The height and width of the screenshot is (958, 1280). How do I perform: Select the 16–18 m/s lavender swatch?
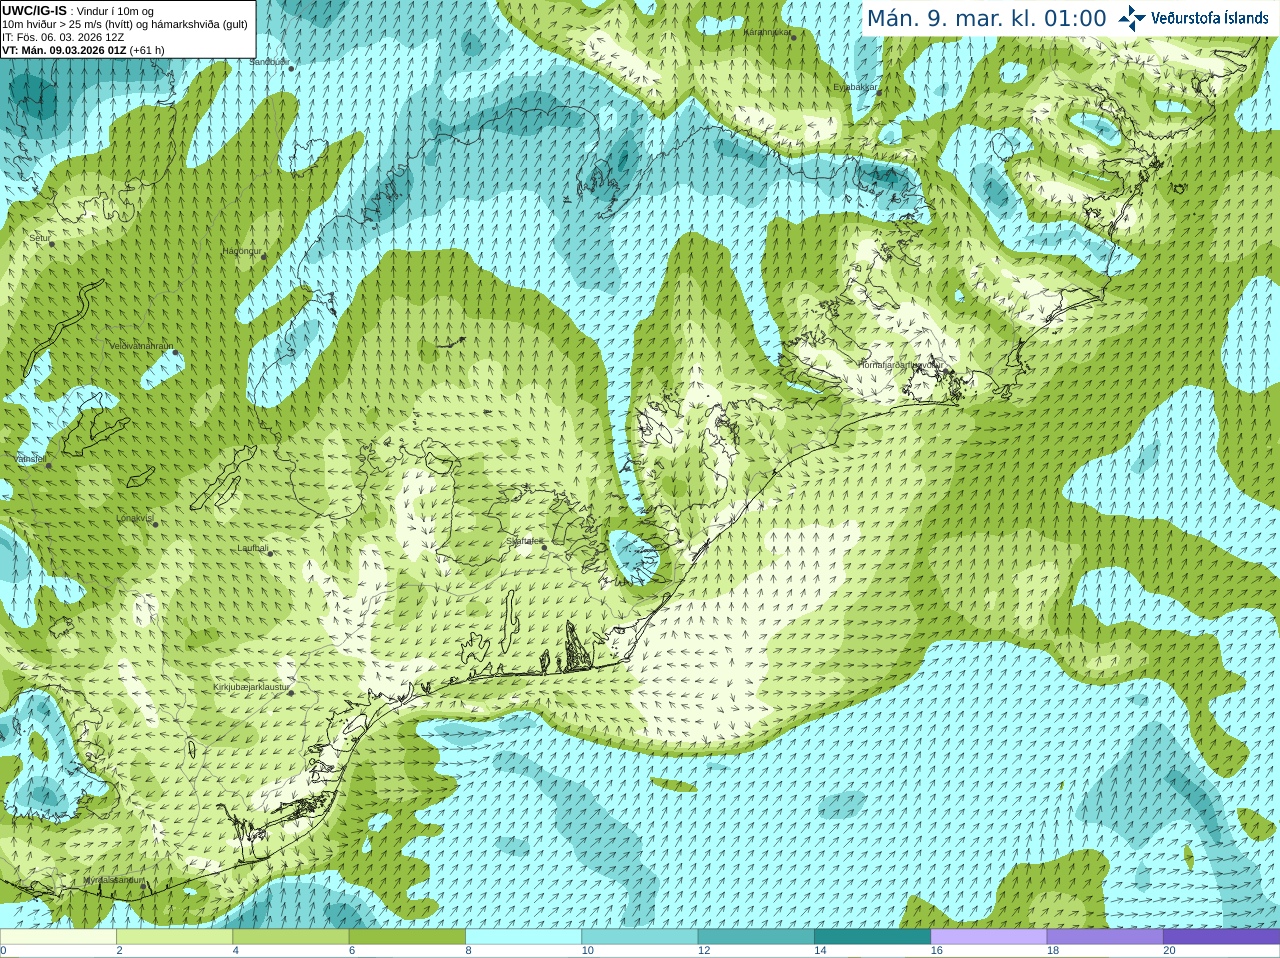pyautogui.click(x=989, y=937)
